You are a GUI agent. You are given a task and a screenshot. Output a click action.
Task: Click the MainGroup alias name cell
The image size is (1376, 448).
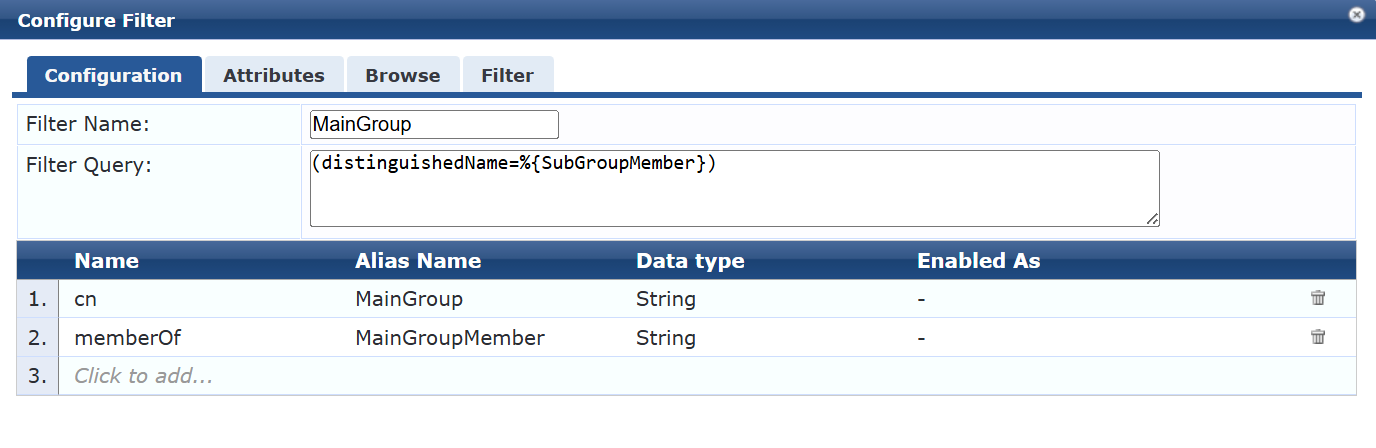[x=409, y=299]
